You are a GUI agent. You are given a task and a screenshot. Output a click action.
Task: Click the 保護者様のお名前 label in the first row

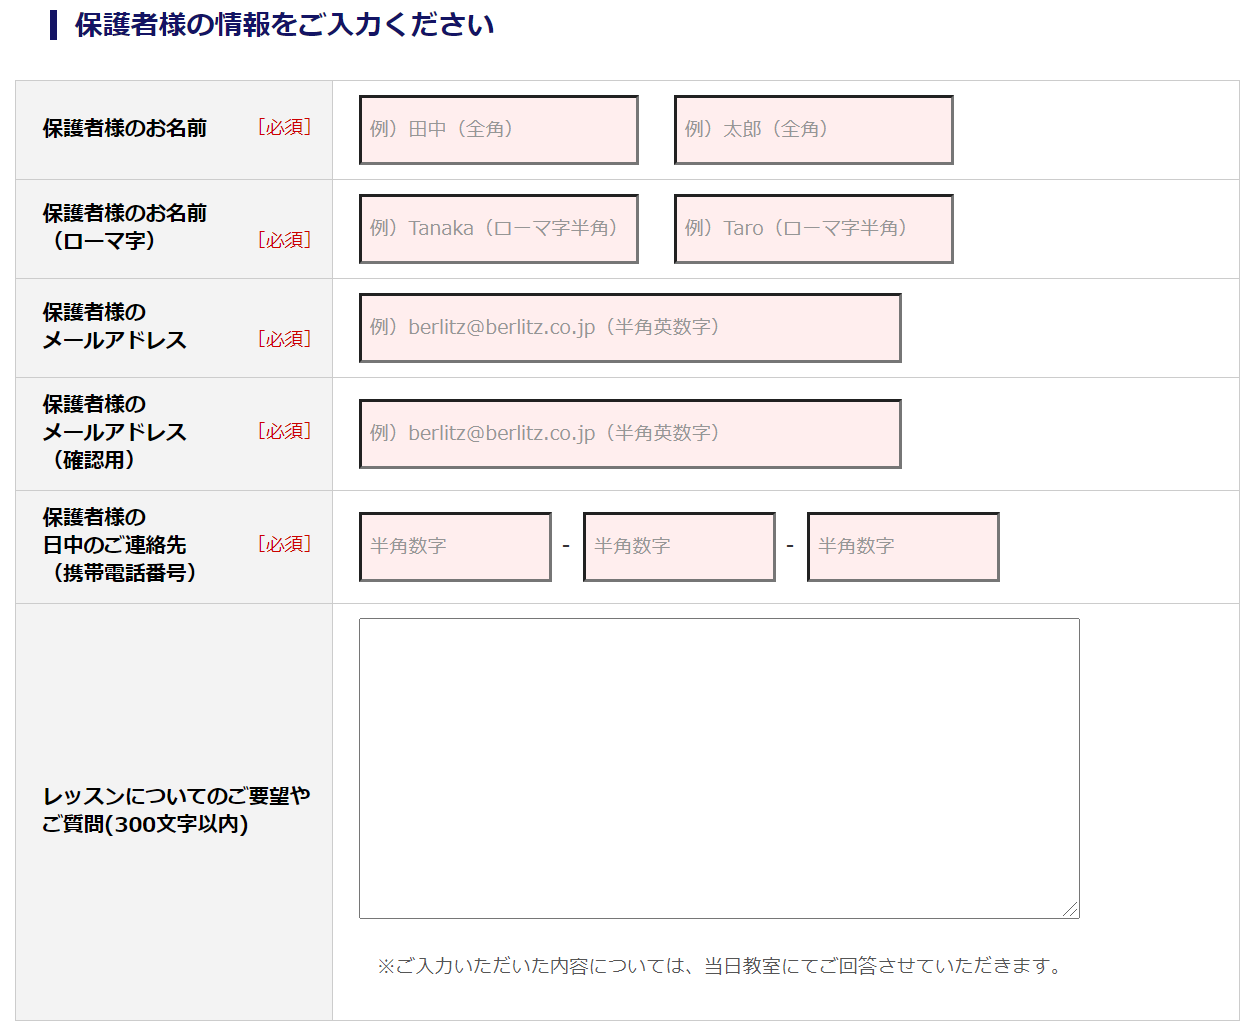tap(125, 128)
